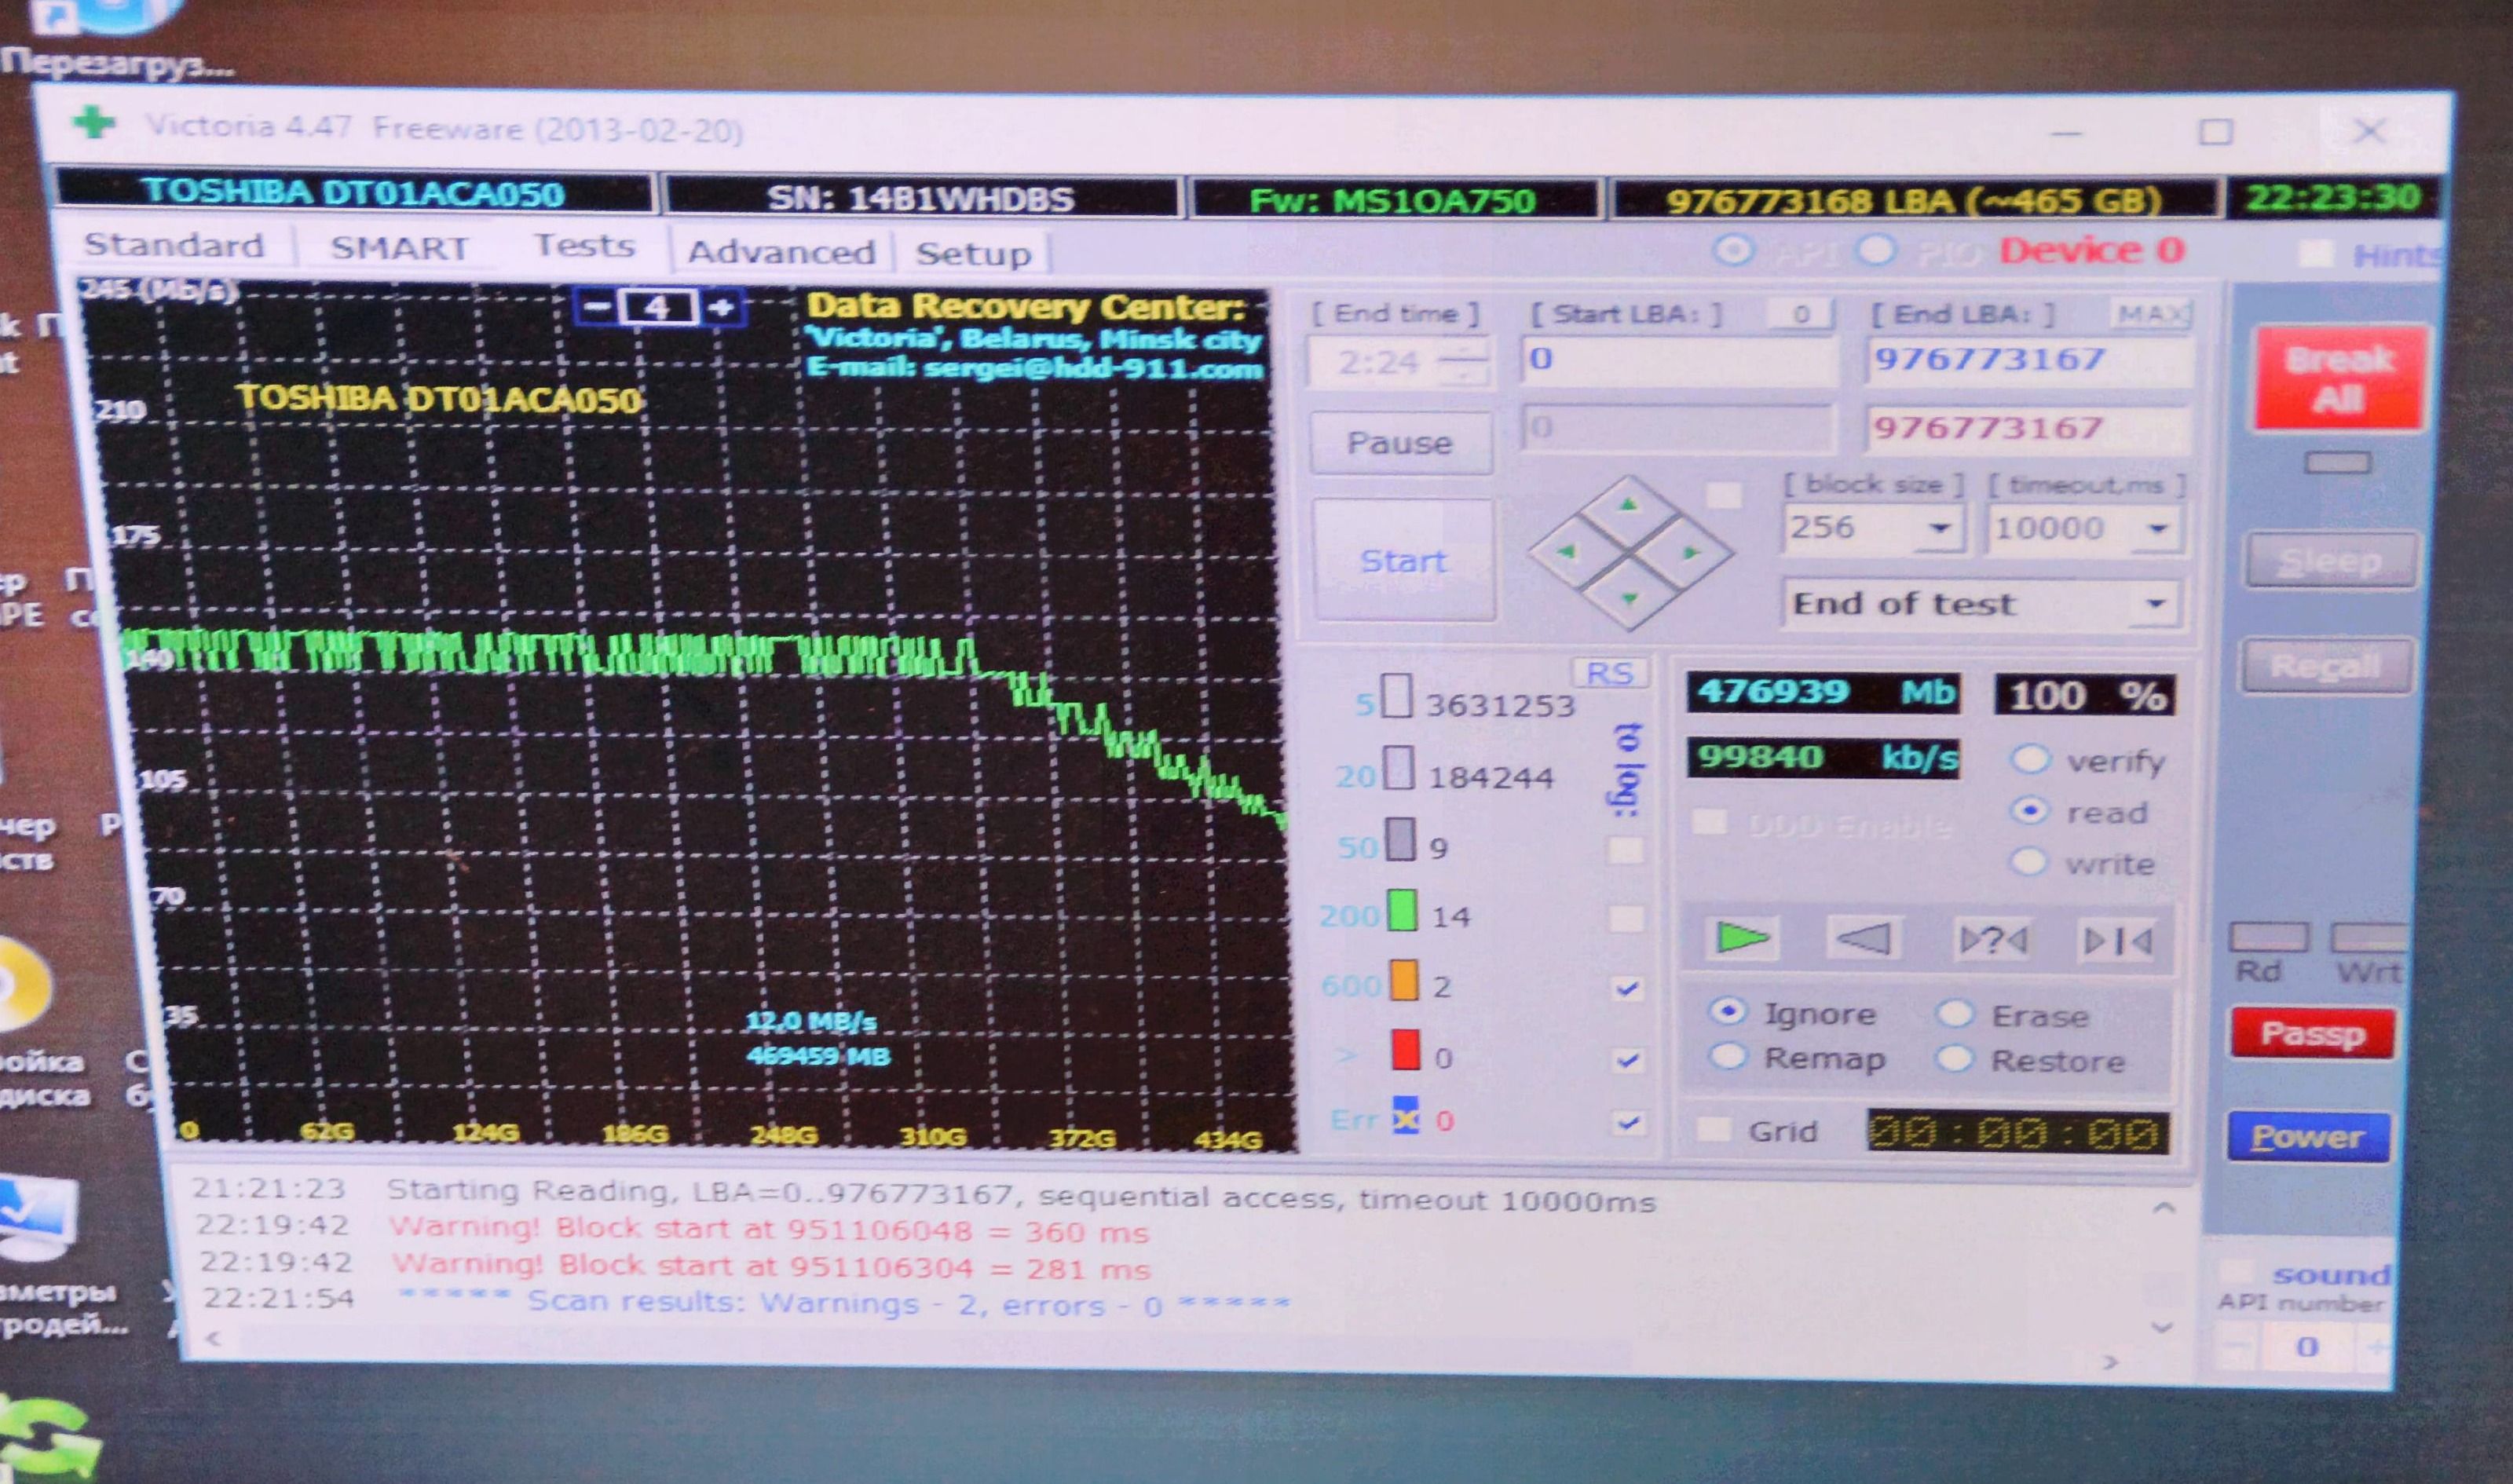Image resolution: width=2513 pixels, height=1484 pixels.
Task: Select the verify test mode
Action: coord(2030,760)
